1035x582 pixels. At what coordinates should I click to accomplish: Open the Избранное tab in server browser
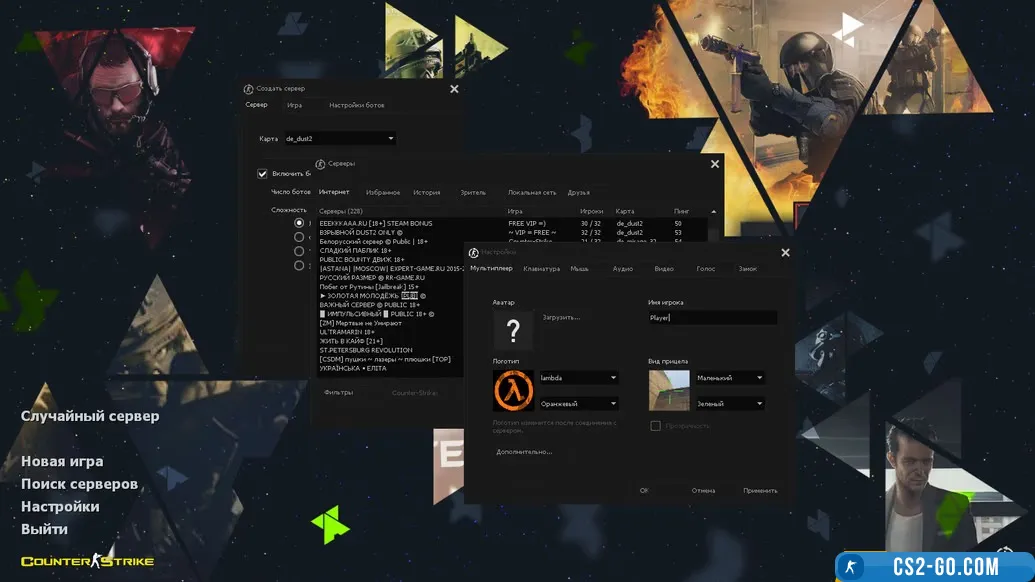pyautogui.click(x=382, y=192)
